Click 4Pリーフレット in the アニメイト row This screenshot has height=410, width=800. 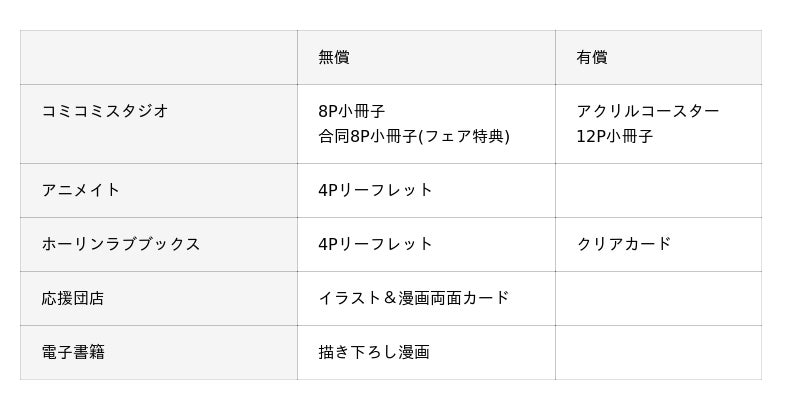pos(375,190)
